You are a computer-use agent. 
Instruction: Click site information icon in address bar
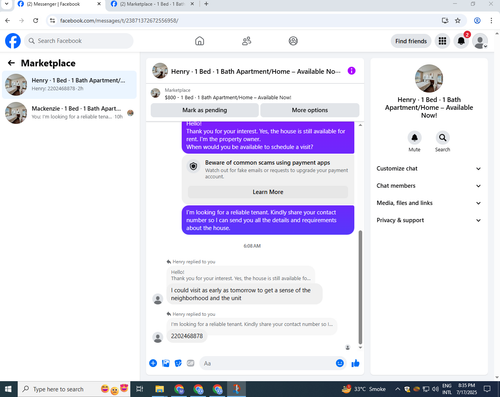[x=52, y=21]
